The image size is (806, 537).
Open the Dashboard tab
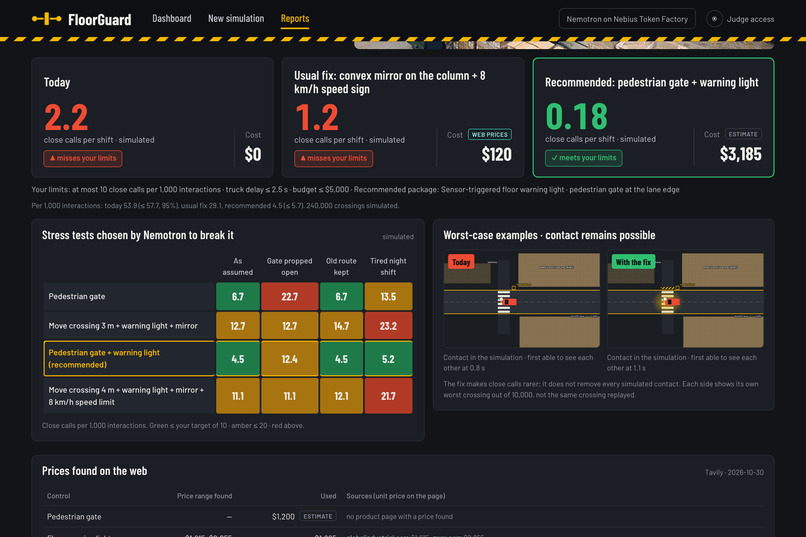click(172, 18)
